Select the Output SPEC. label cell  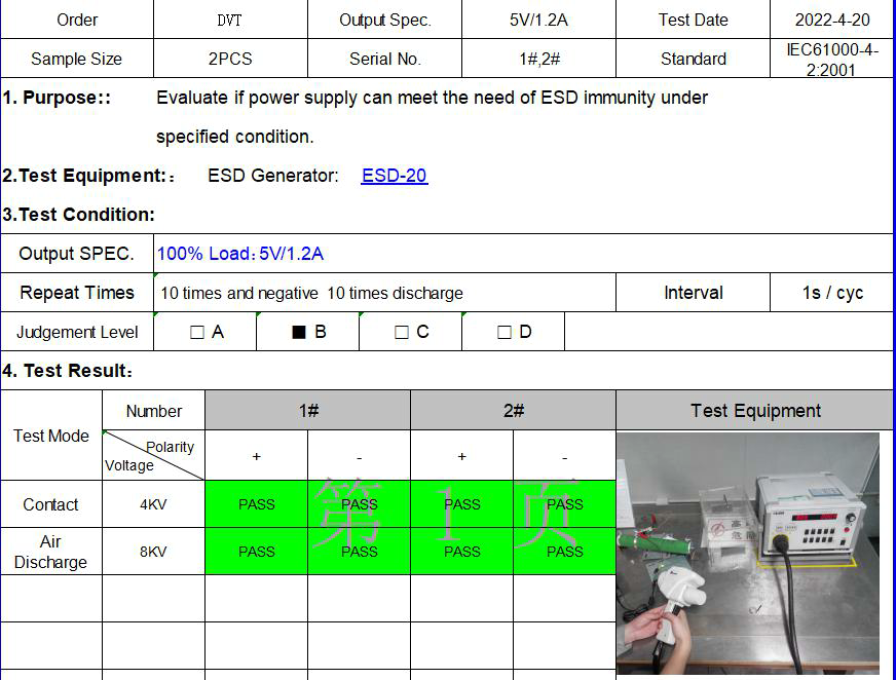[x=77, y=253]
